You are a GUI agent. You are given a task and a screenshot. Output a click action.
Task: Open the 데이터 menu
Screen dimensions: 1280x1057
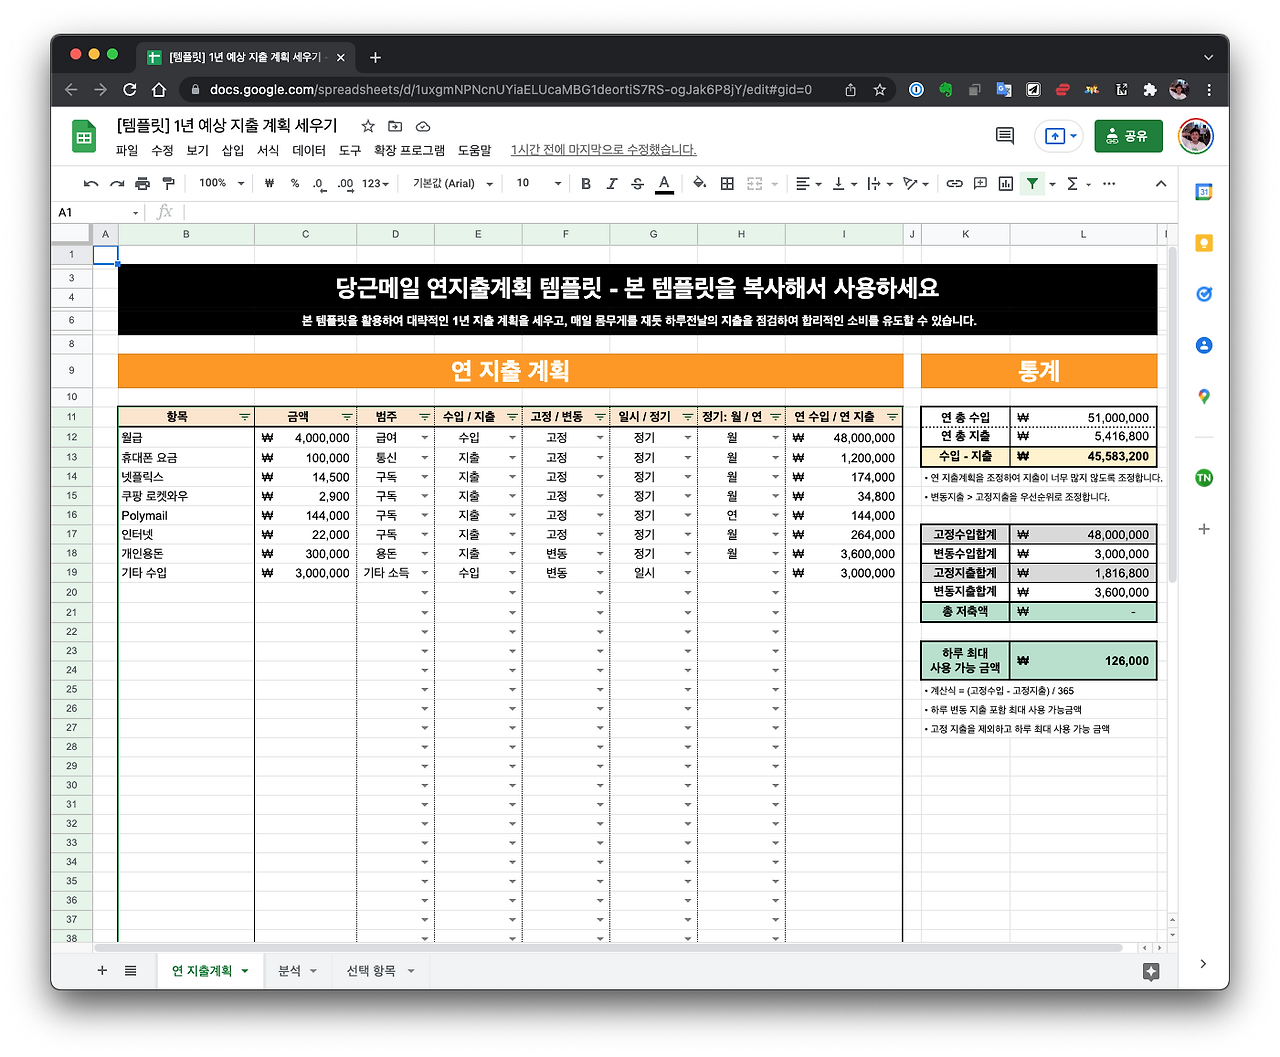pos(309,150)
